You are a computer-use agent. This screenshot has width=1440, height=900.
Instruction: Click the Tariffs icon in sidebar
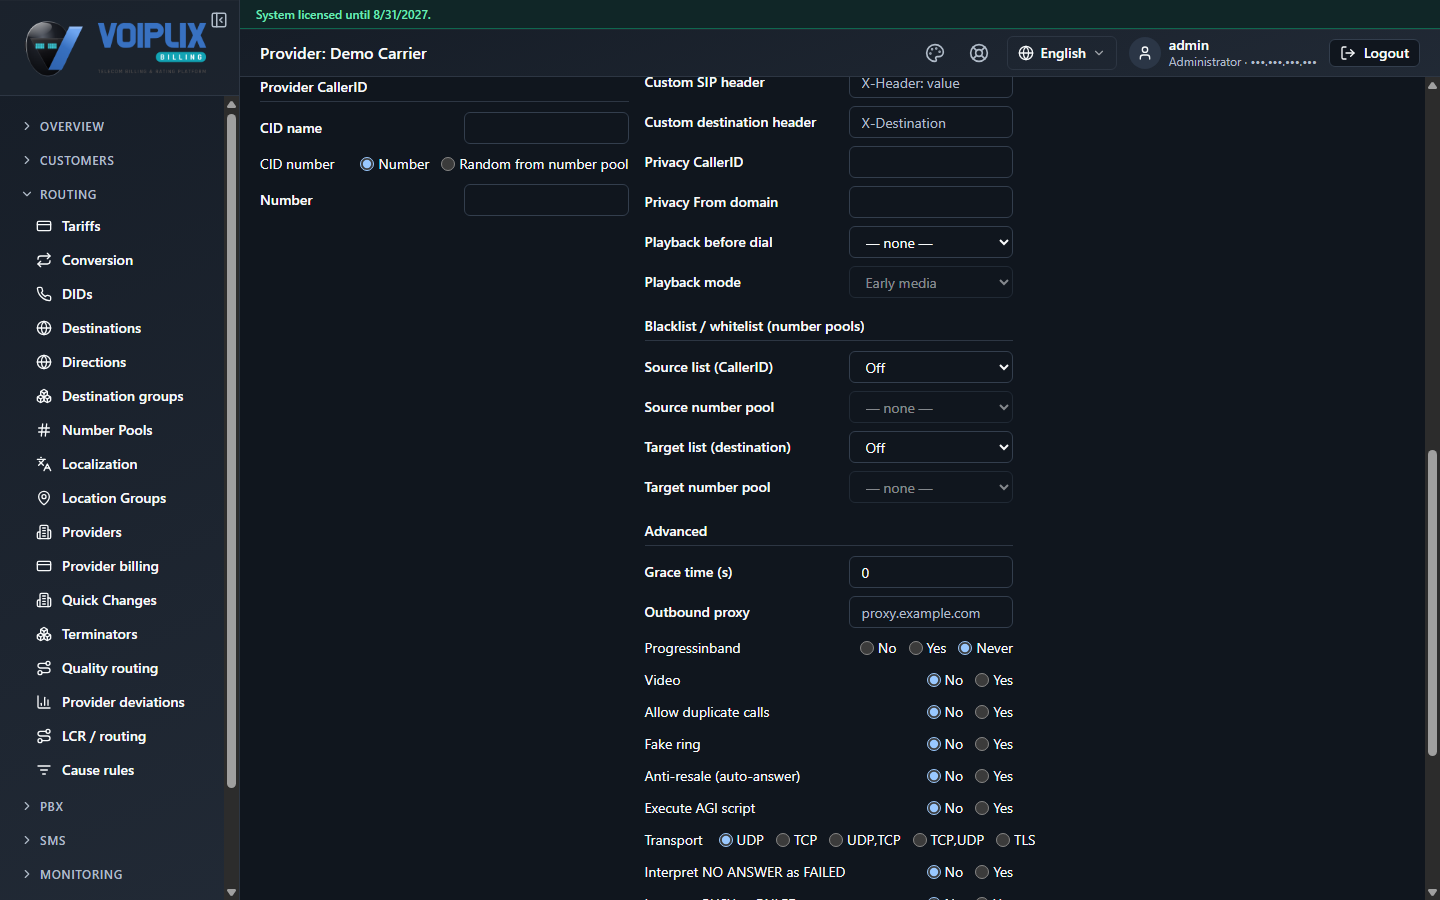coord(44,226)
